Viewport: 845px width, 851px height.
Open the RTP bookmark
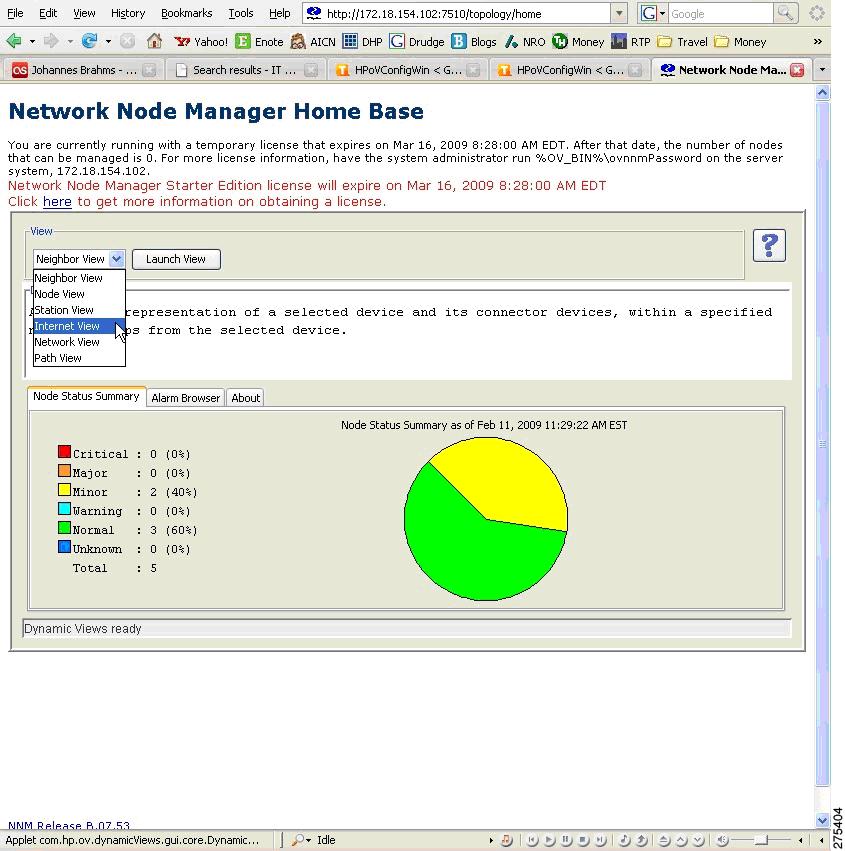[631, 42]
